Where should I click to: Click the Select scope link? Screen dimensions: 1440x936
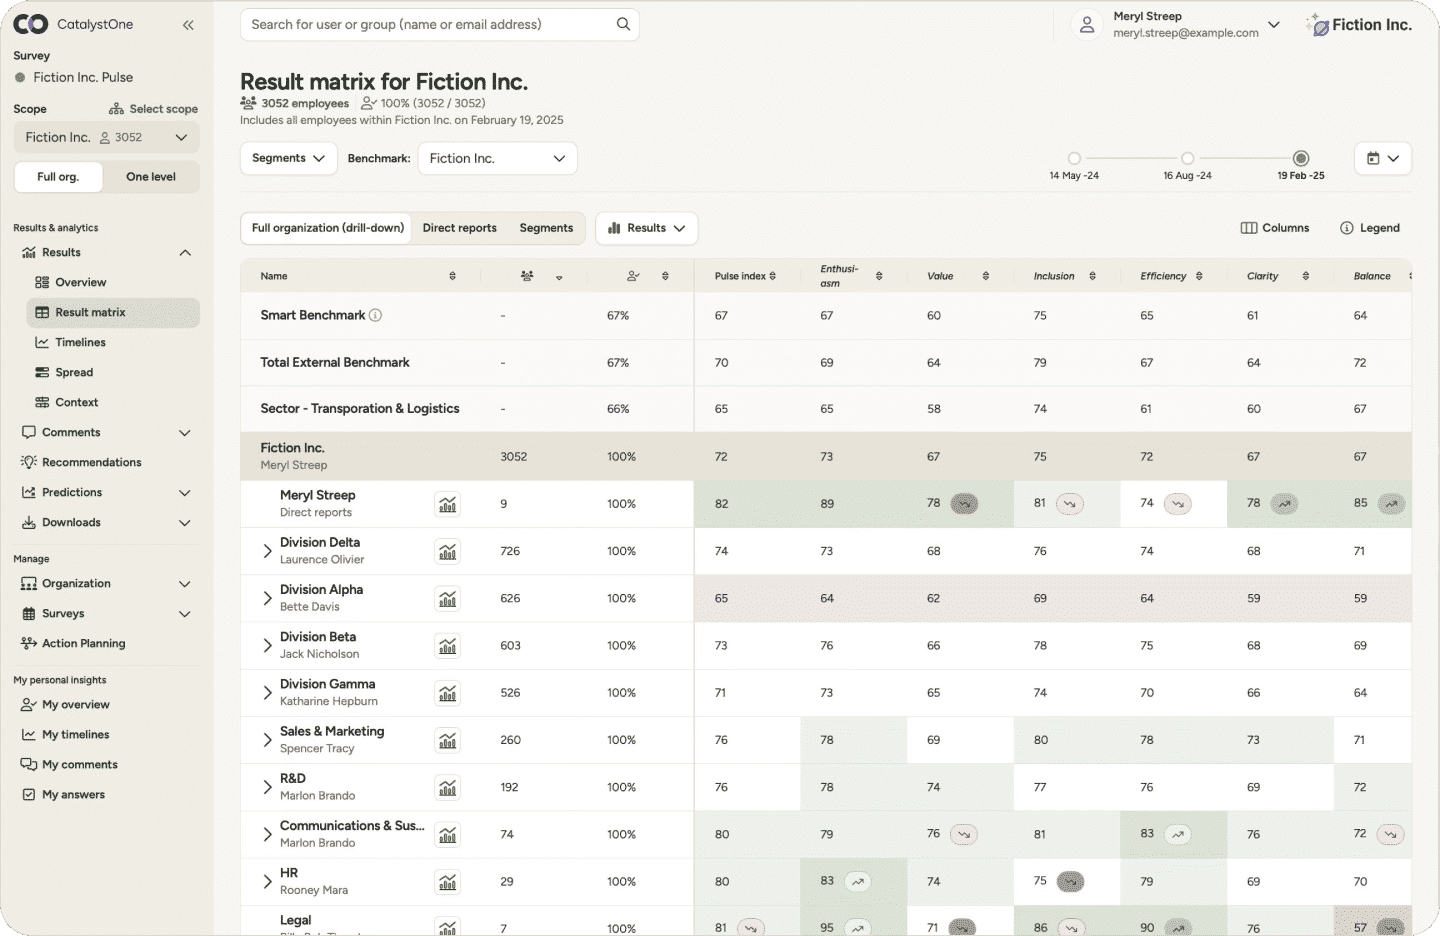point(153,109)
